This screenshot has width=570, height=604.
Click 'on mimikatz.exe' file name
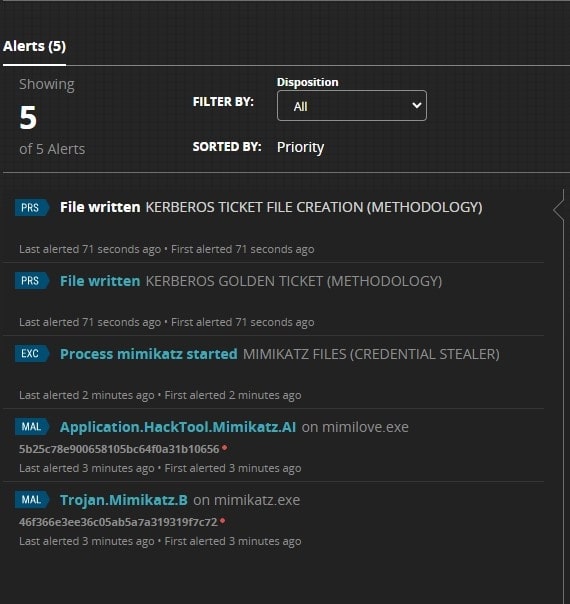pyautogui.click(x=246, y=500)
